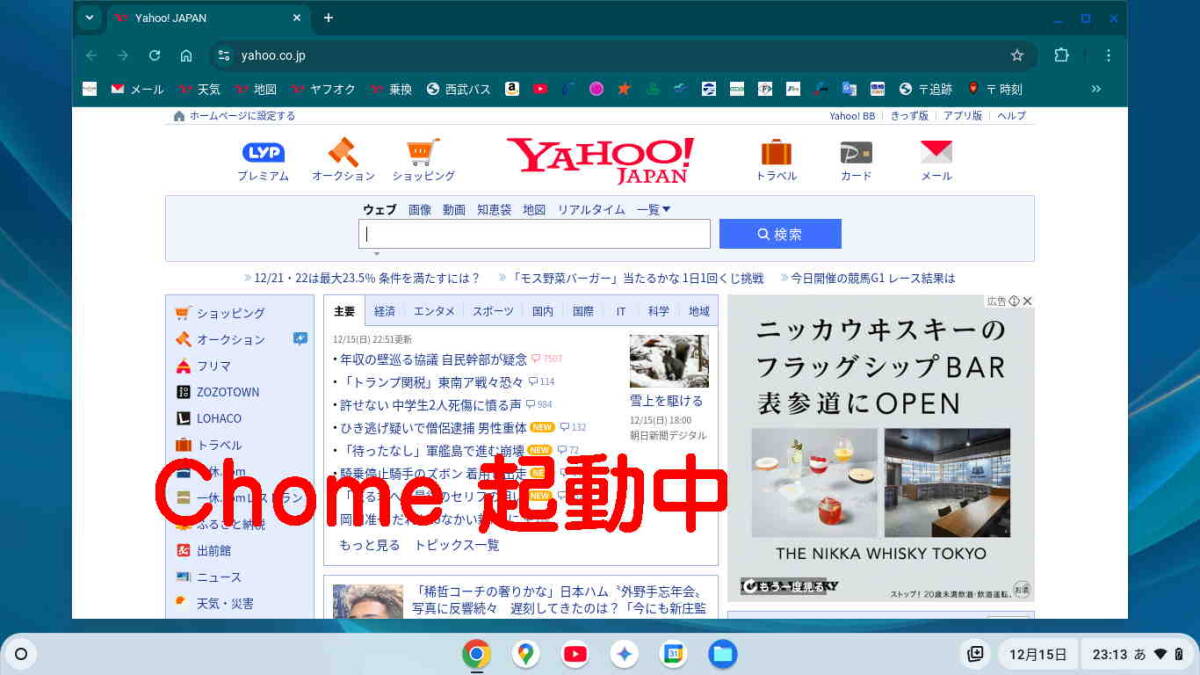The height and width of the screenshot is (675, 1200).
Task: Open the pink circle bookmark icon
Action: point(596,89)
